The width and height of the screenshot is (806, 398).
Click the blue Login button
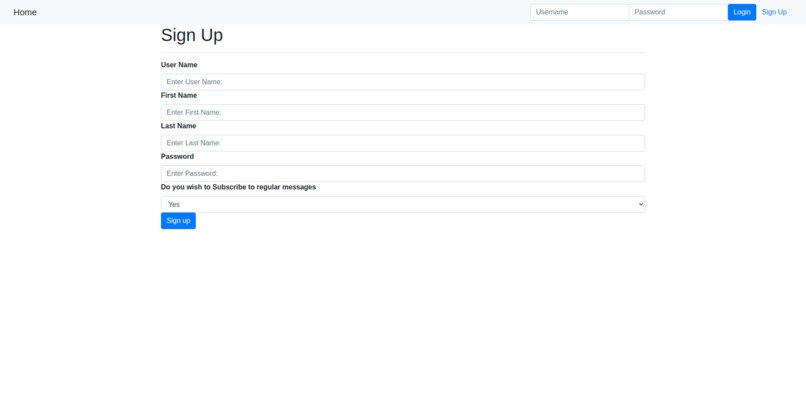coord(742,12)
